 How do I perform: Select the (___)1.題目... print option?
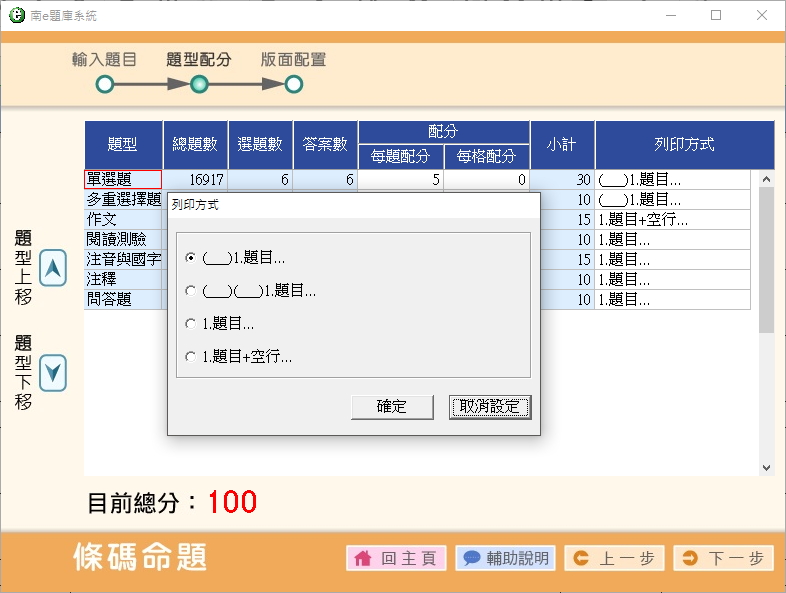190,258
